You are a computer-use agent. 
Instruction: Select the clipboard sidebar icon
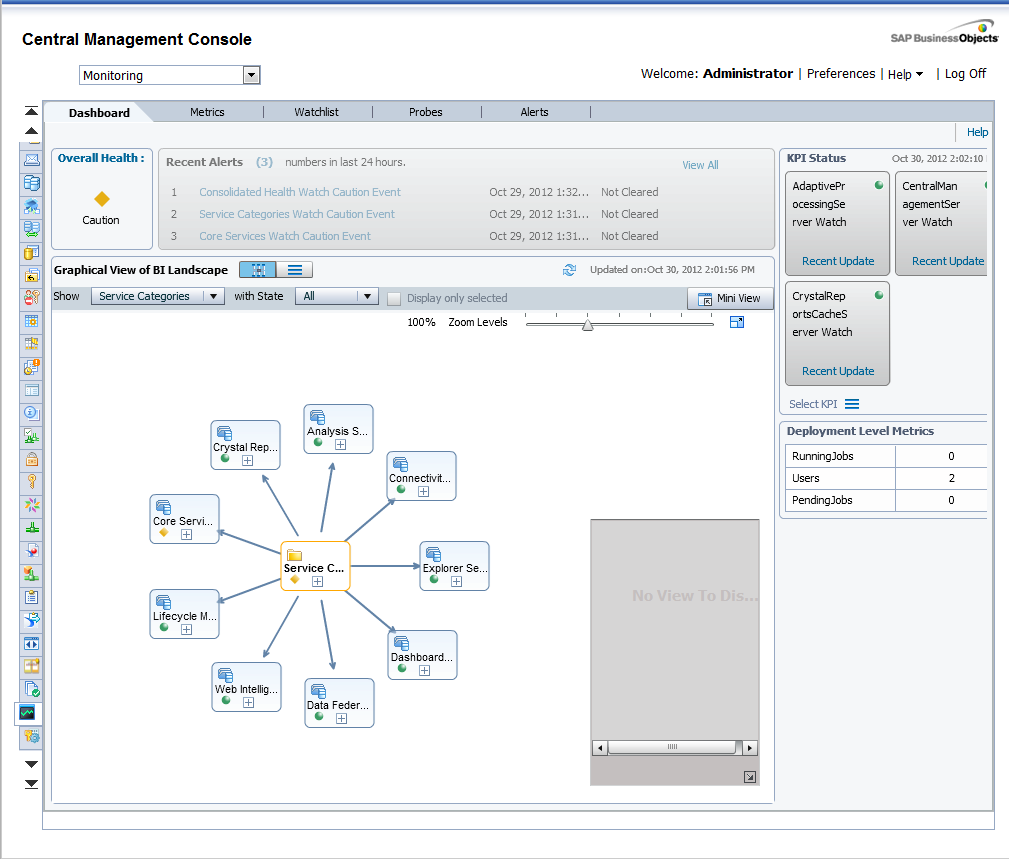pyautogui.click(x=32, y=597)
